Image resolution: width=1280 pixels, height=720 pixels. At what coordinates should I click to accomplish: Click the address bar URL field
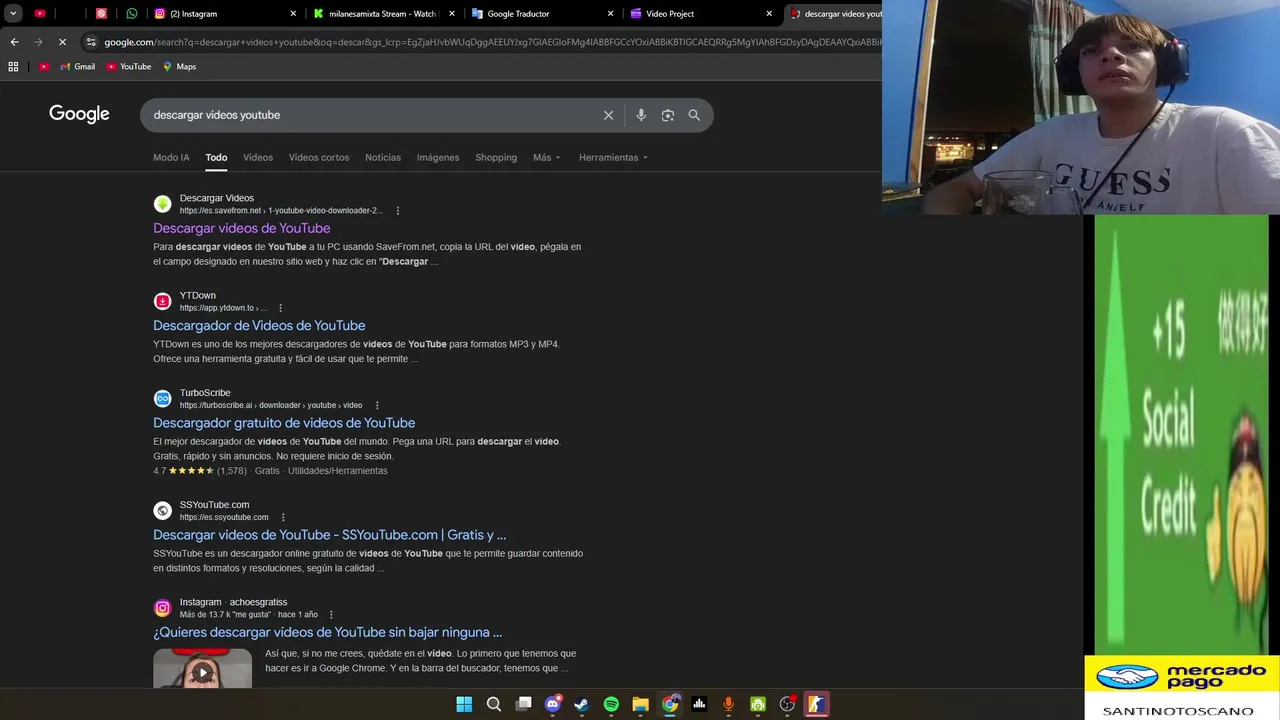(x=490, y=42)
